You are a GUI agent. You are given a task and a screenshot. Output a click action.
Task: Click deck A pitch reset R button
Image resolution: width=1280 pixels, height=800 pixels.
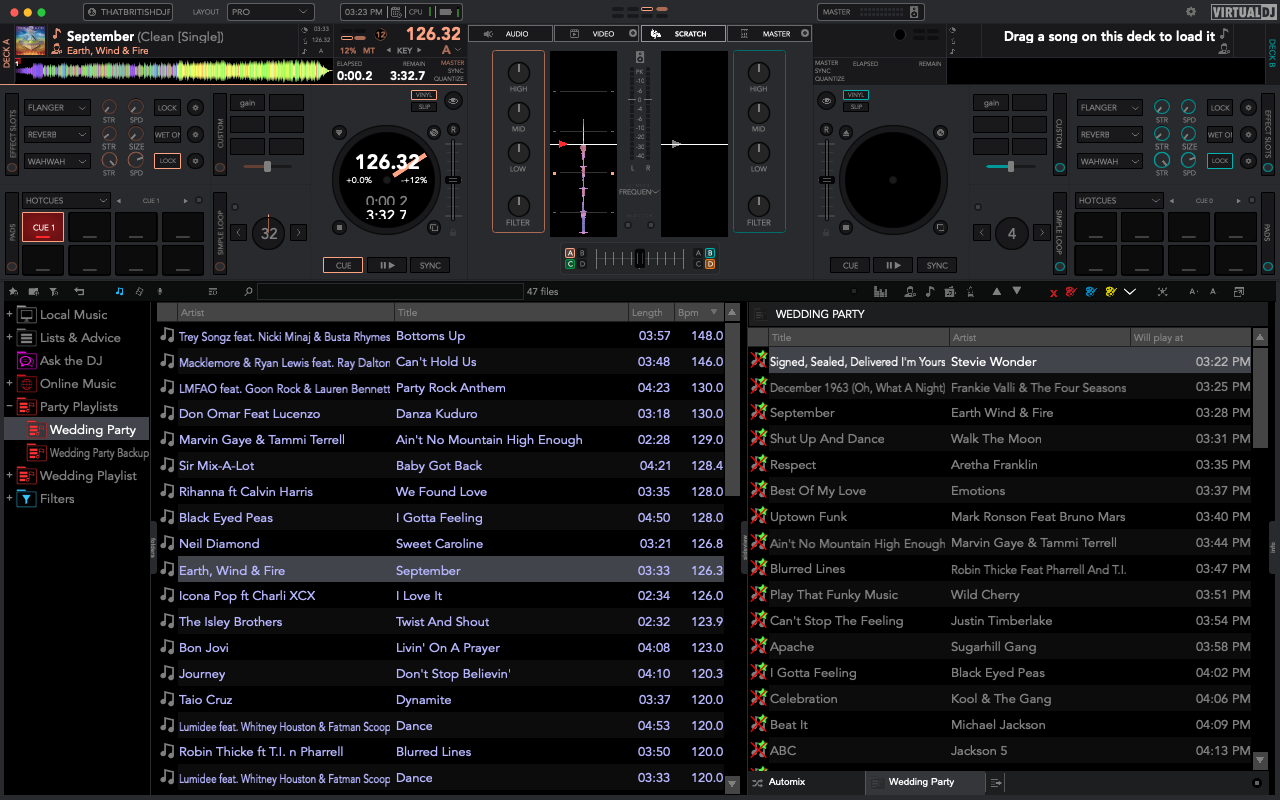pos(453,129)
